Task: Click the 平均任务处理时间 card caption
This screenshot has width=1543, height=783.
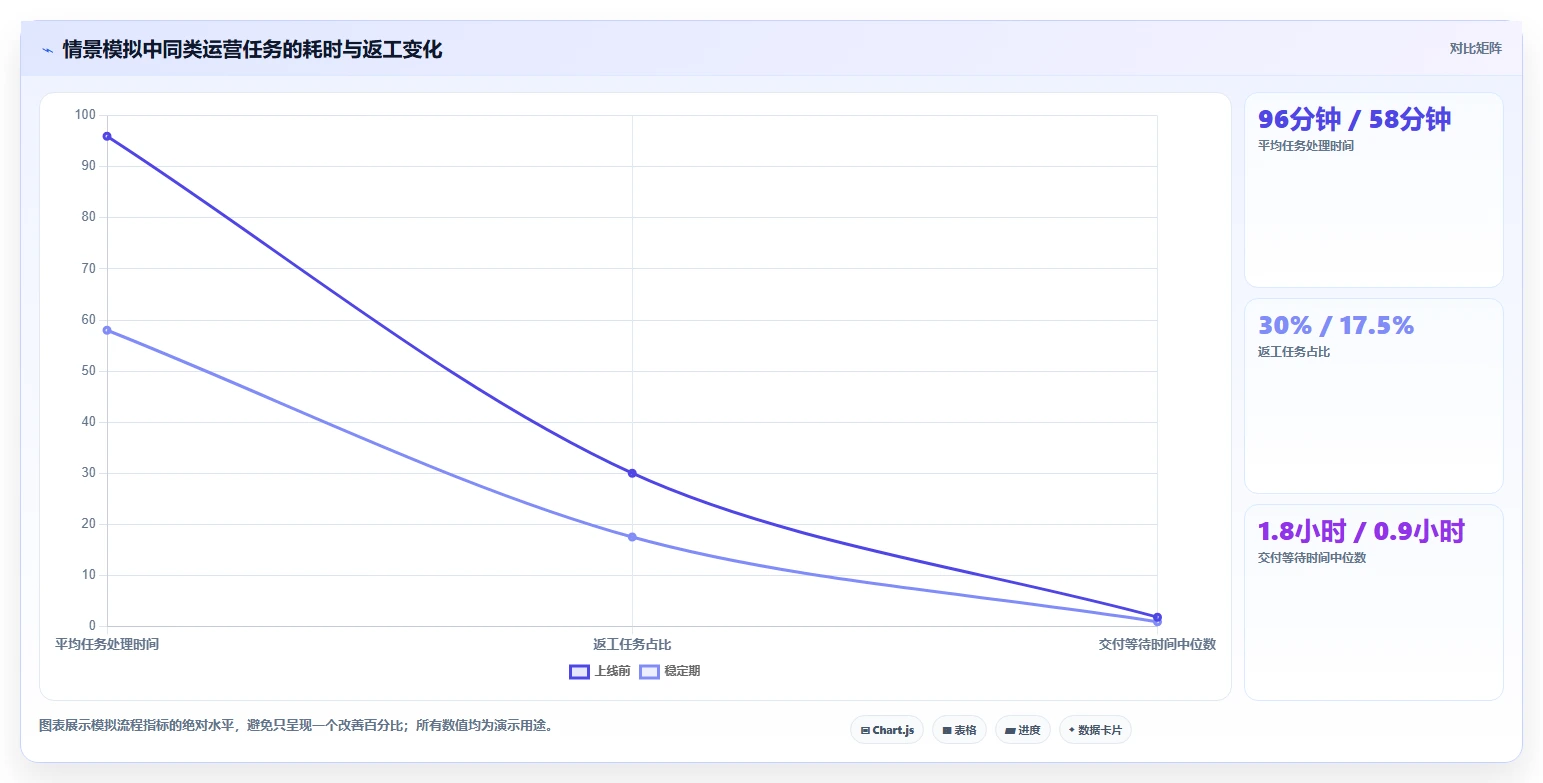Action: (x=1306, y=146)
